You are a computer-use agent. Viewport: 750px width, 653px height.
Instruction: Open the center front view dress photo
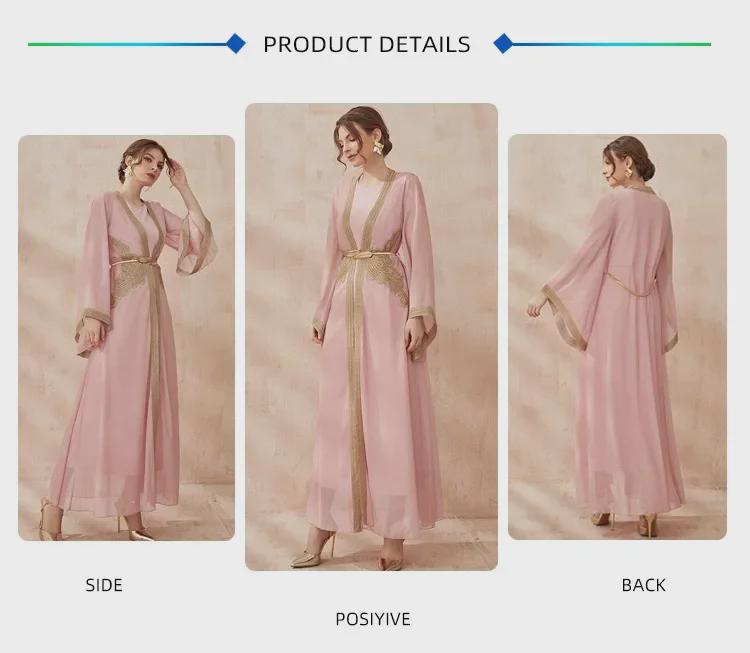pyautogui.click(x=371, y=337)
